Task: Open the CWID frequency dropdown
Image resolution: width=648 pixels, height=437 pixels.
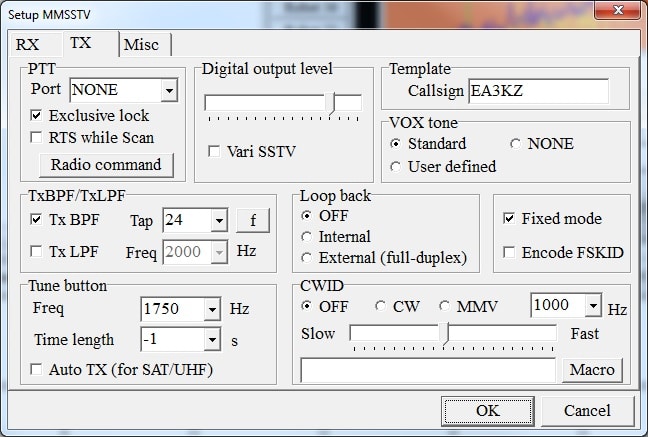Action: (593, 306)
